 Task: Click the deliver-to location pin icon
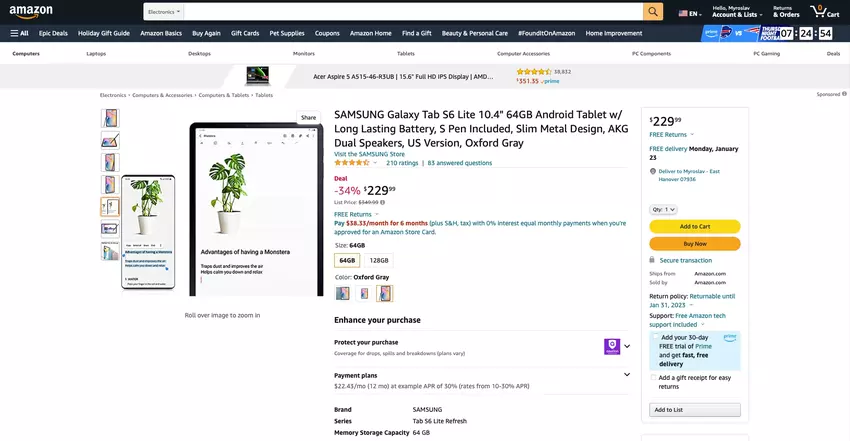click(x=653, y=171)
